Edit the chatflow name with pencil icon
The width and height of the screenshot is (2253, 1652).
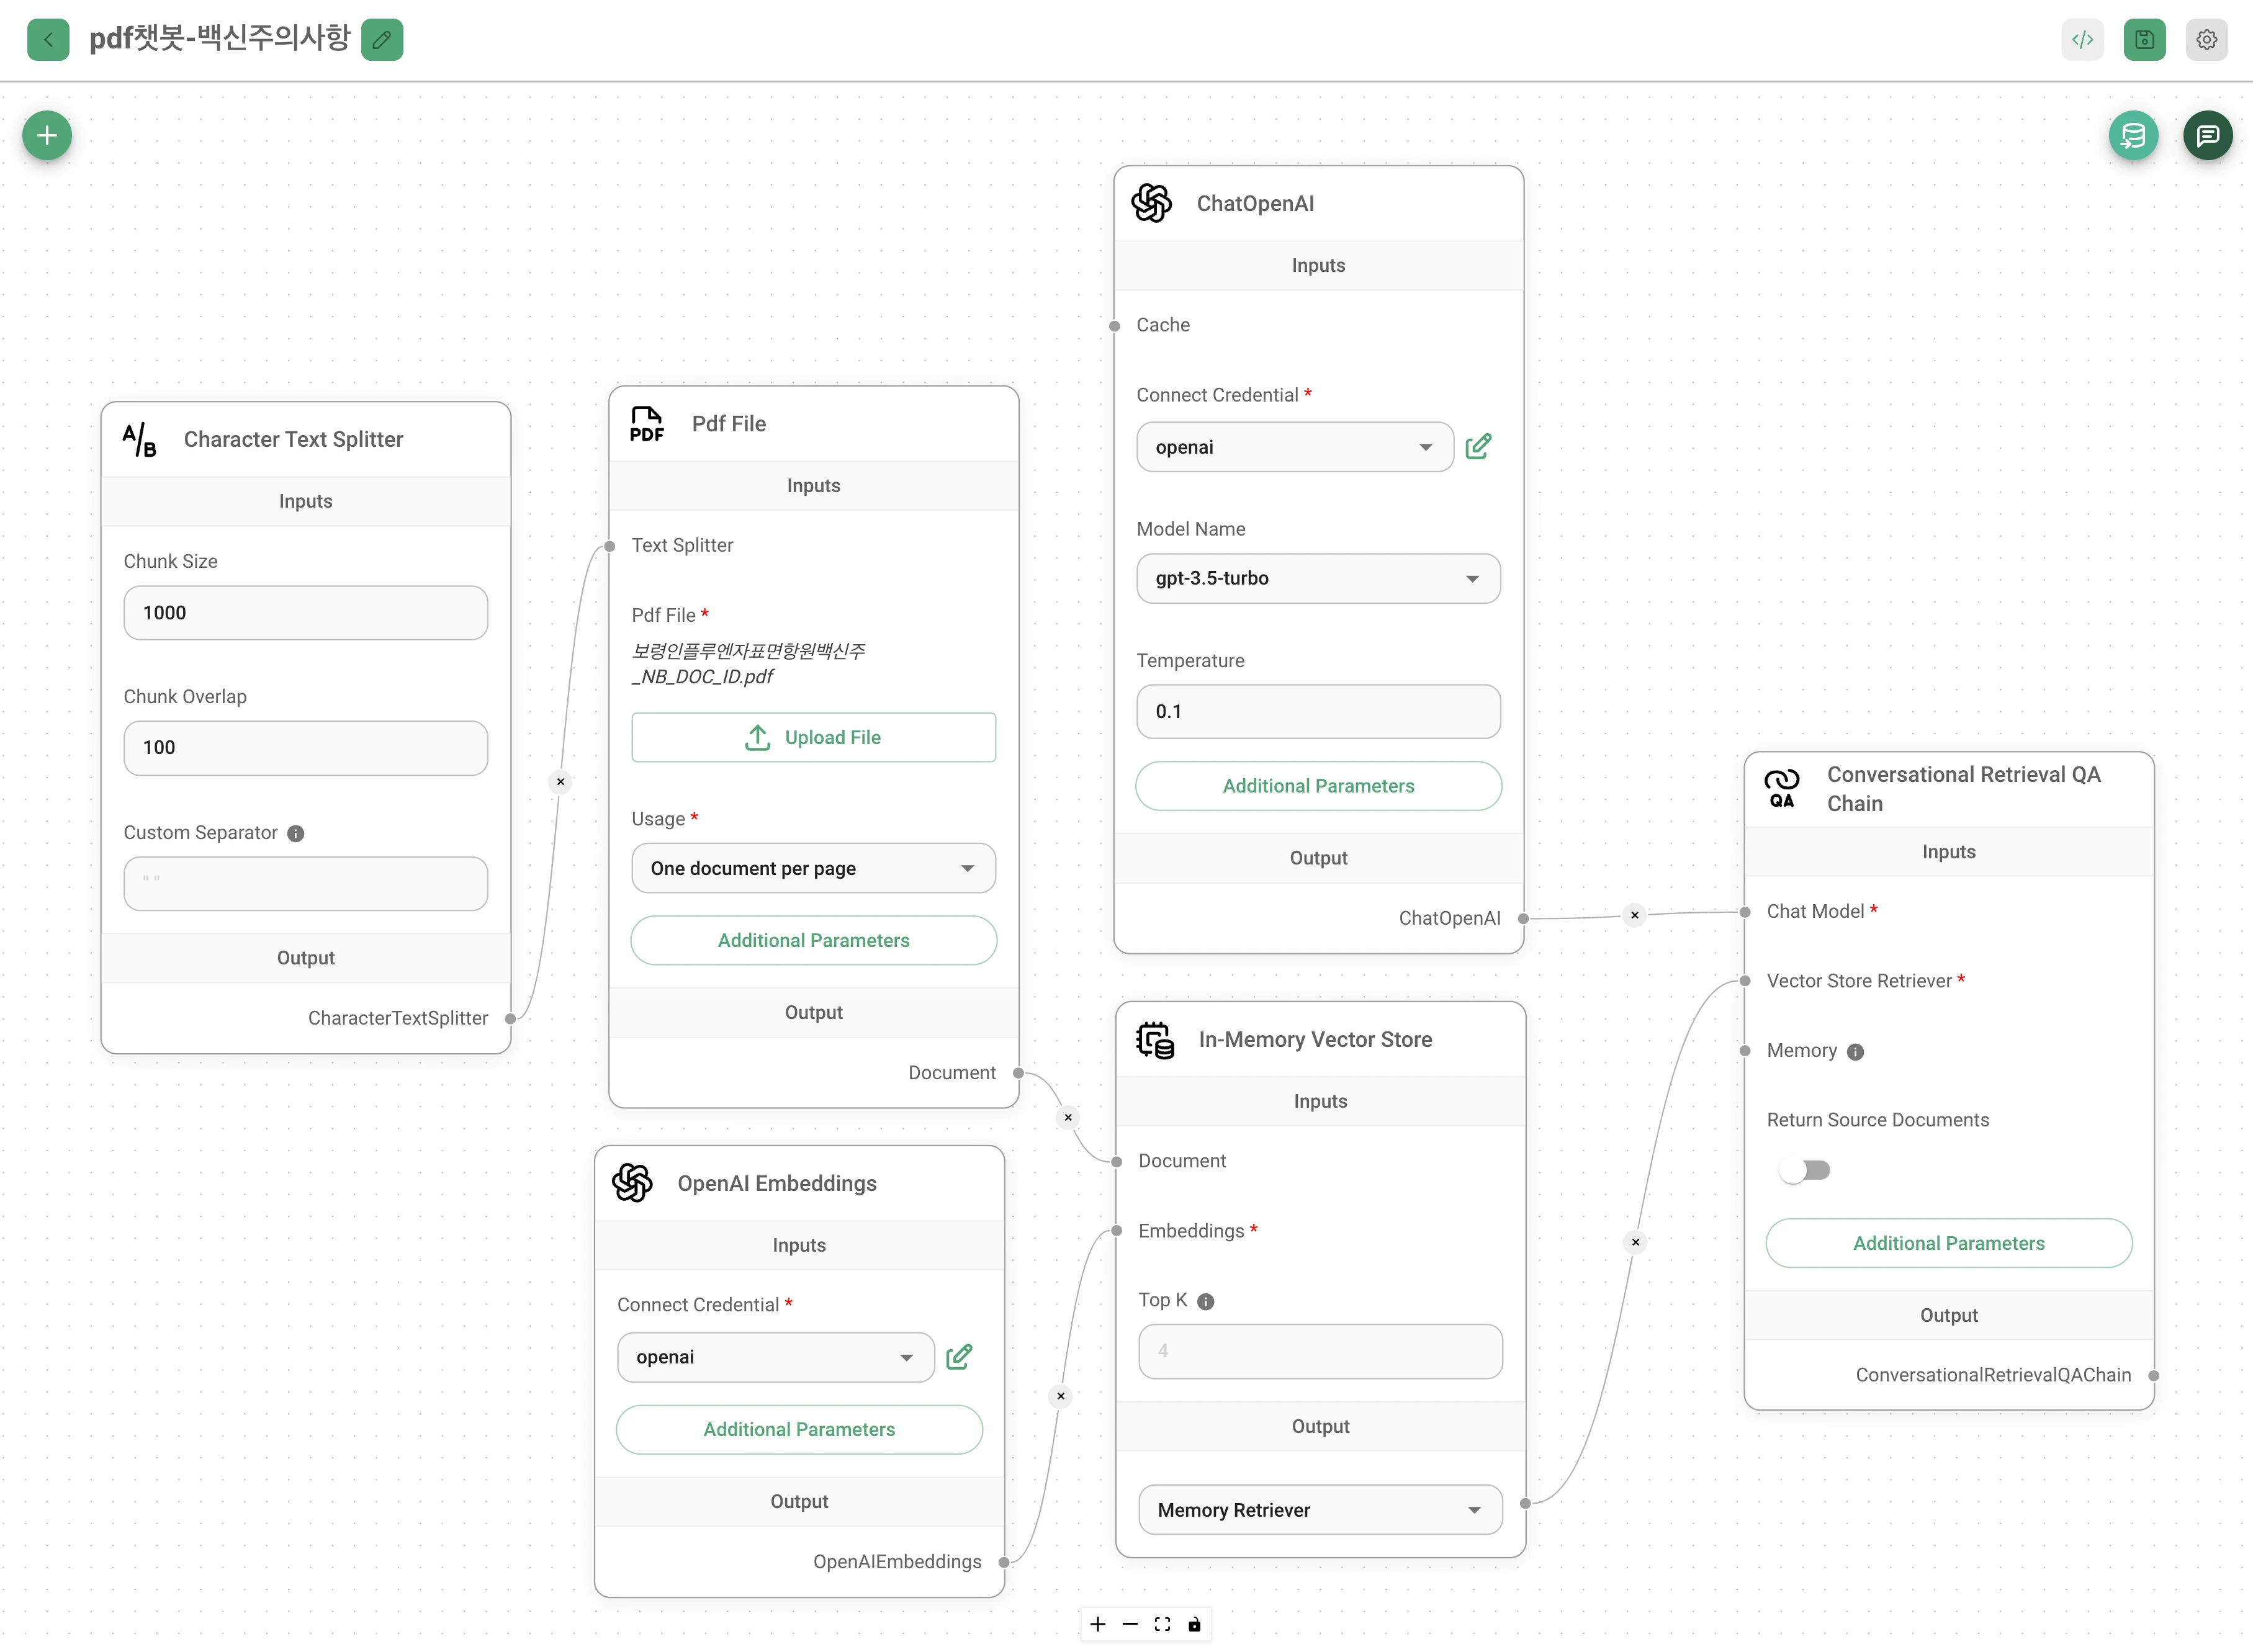point(382,40)
